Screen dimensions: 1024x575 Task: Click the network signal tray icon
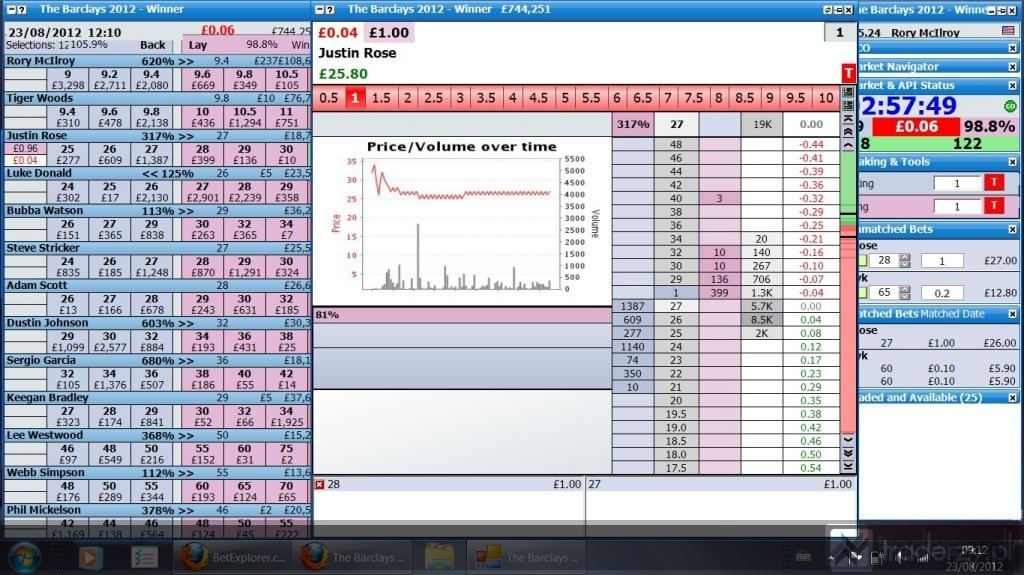pos(922,557)
